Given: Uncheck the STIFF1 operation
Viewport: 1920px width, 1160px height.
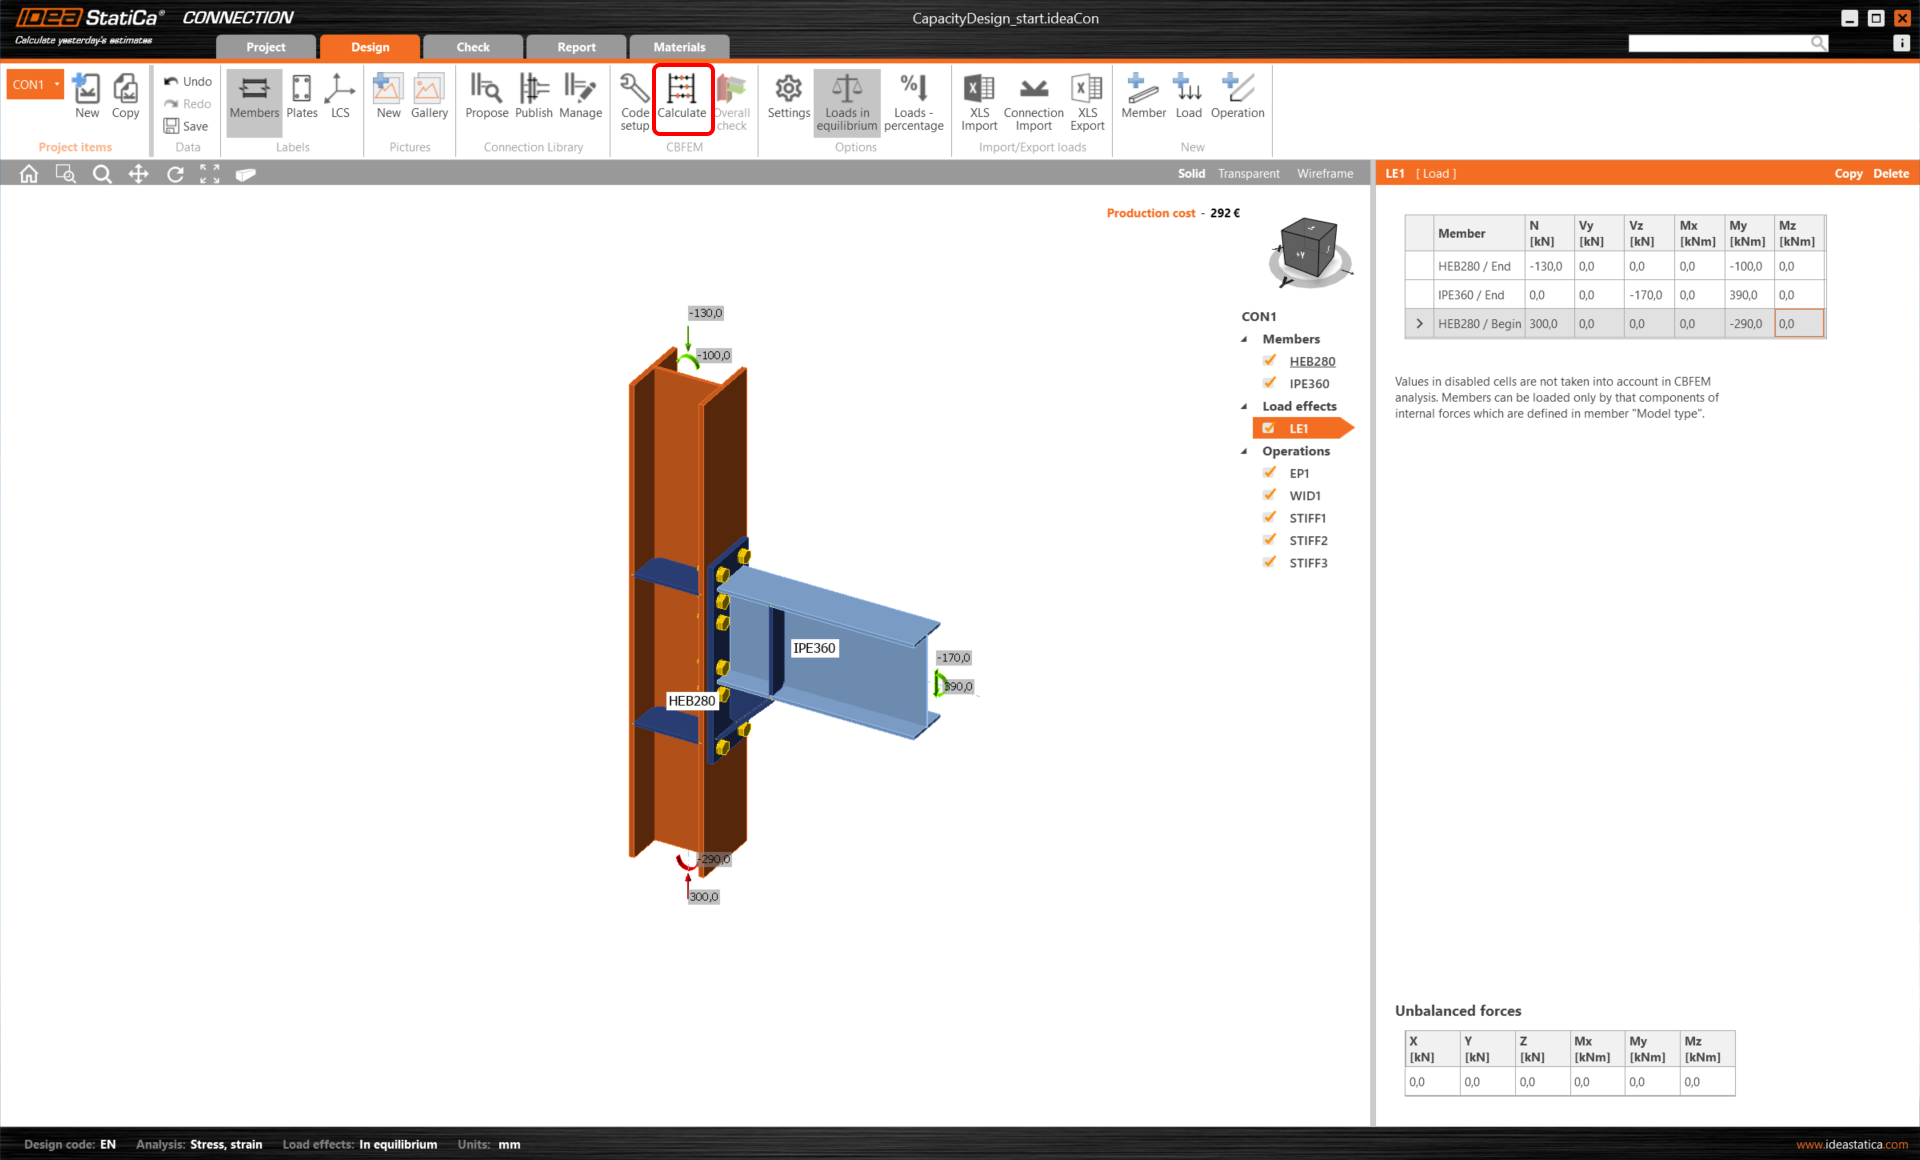Looking at the screenshot, I should 1269,517.
